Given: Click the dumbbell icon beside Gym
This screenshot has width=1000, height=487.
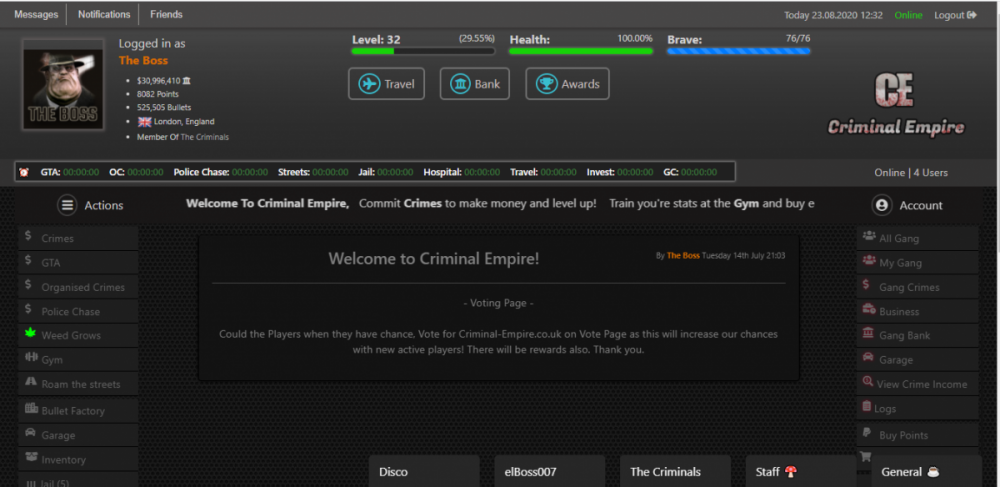Looking at the screenshot, I should (30, 360).
